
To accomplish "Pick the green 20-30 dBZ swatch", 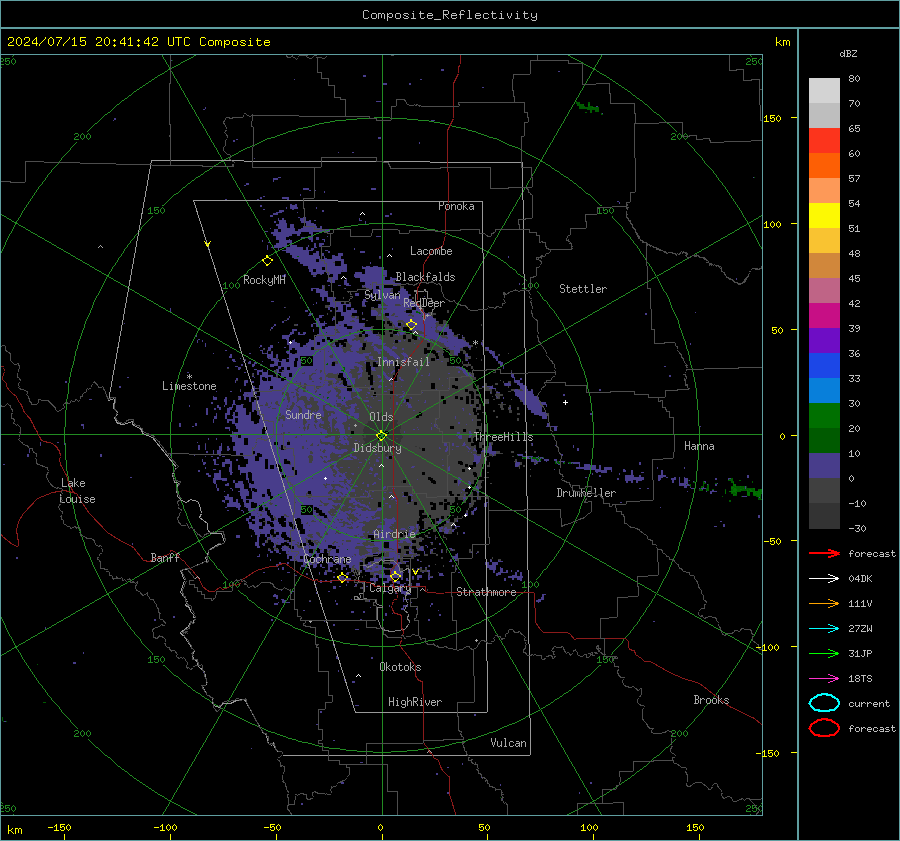I will (x=824, y=416).
